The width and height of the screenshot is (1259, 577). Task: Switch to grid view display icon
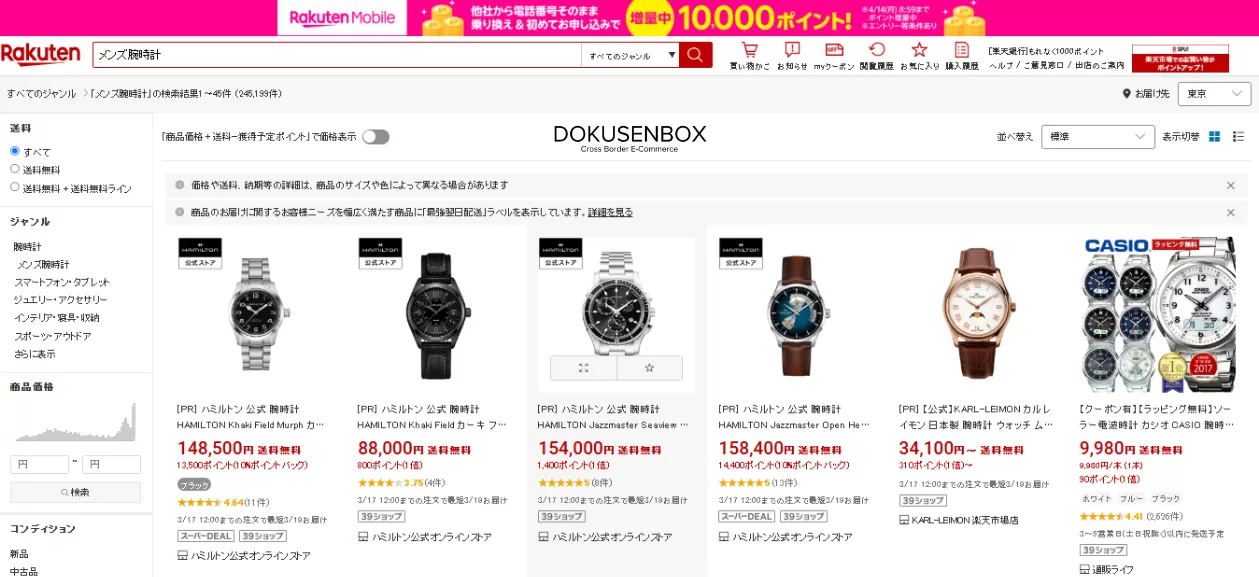point(1215,136)
